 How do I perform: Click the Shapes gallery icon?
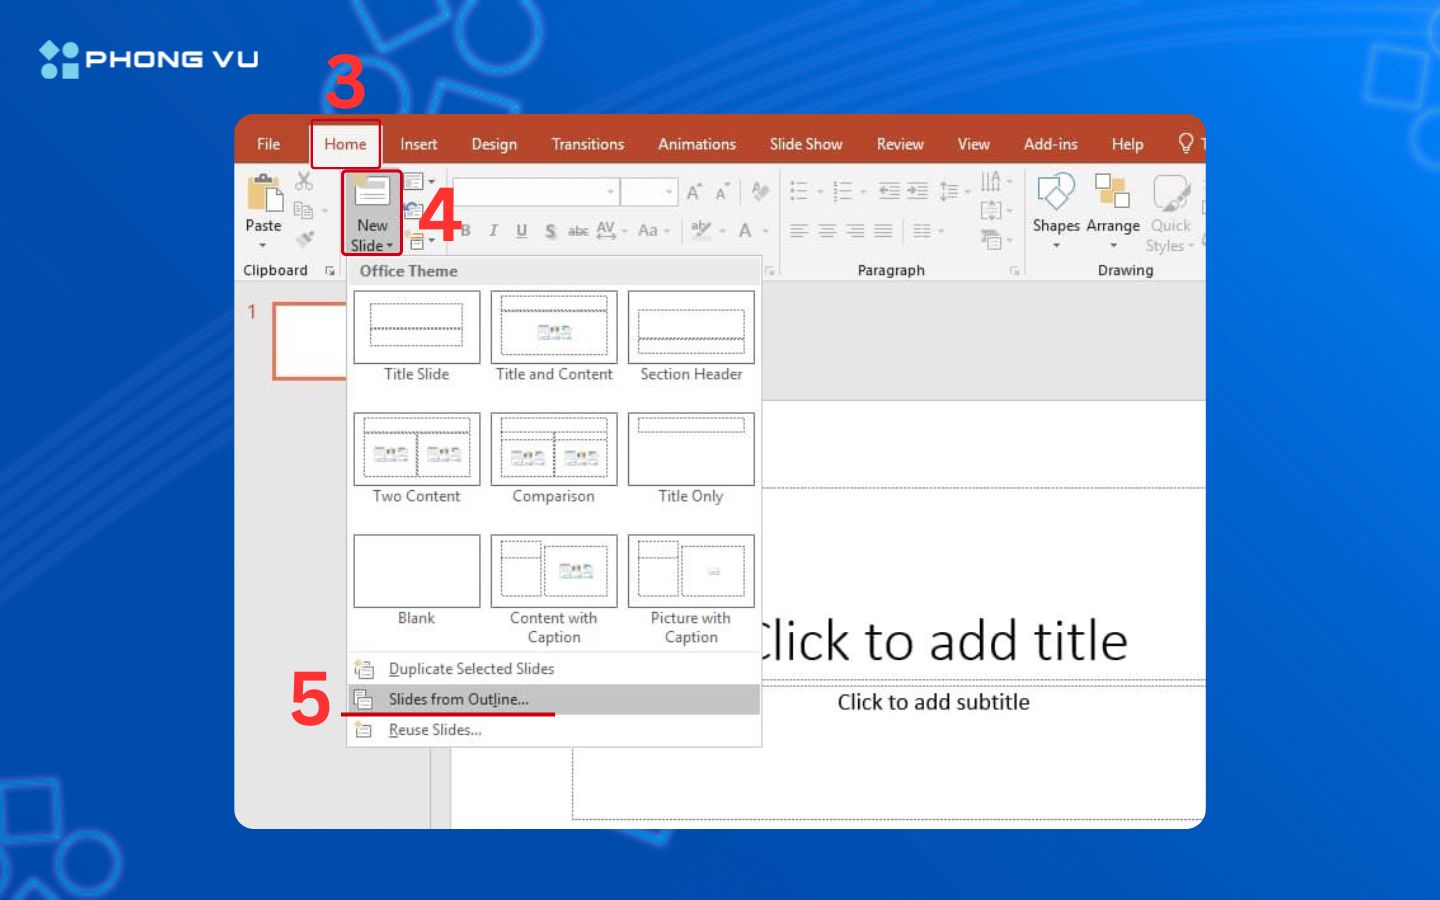1056,193
